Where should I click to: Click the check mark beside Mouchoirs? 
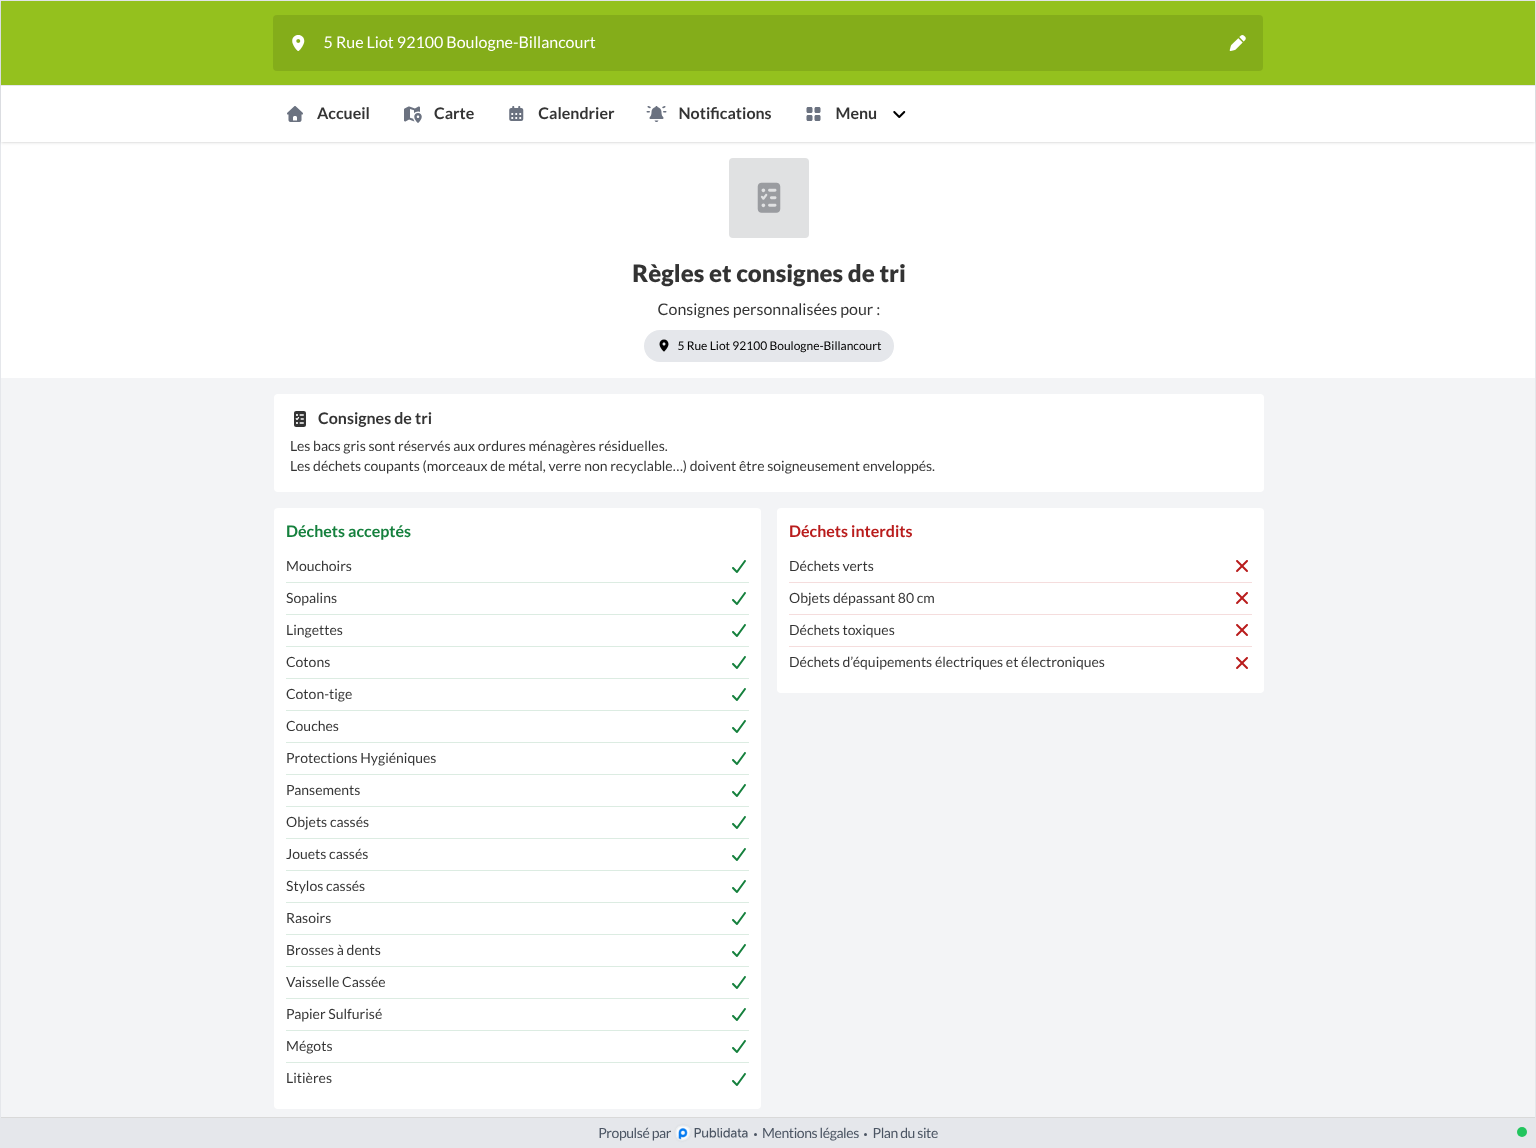(x=739, y=566)
